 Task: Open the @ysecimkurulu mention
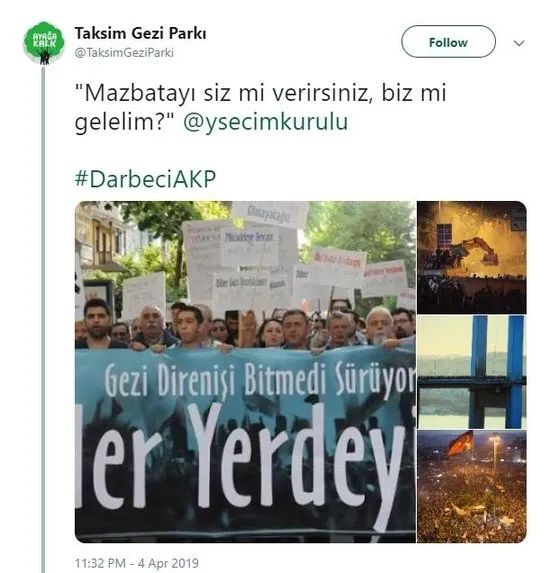265,122
